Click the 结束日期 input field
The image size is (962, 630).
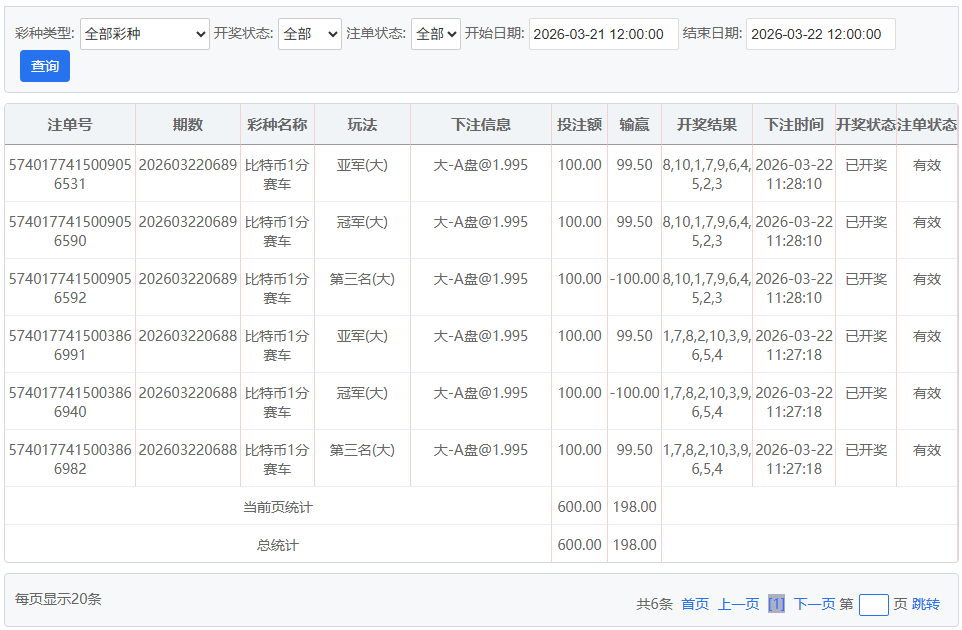coord(820,34)
